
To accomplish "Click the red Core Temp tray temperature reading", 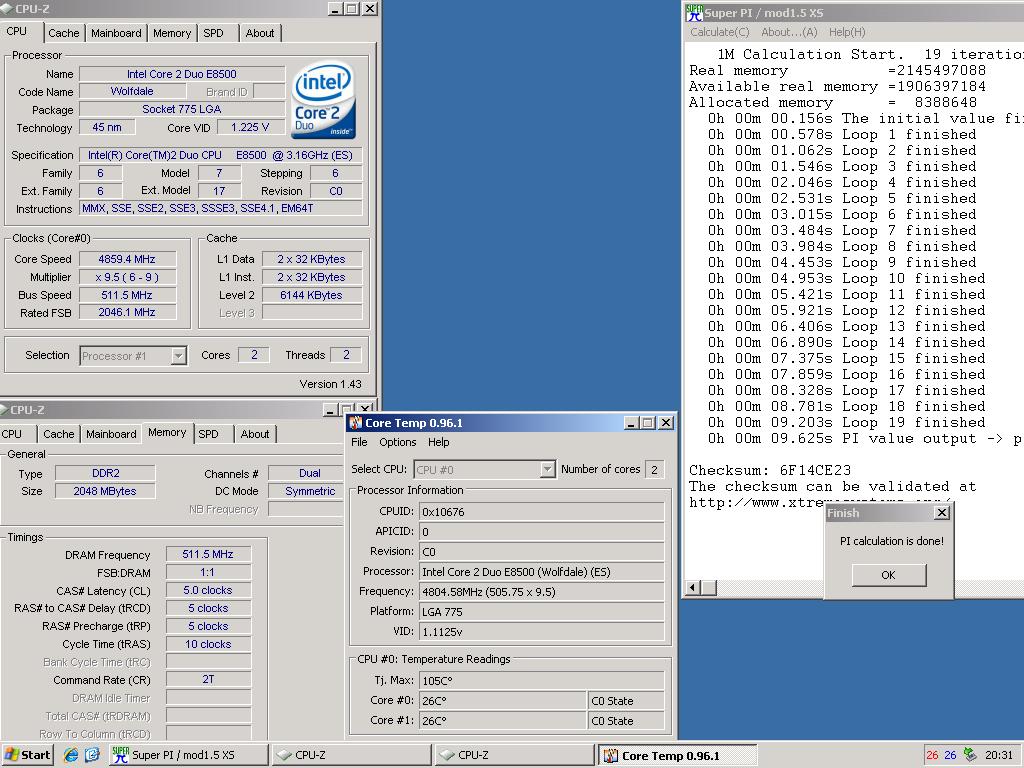I will (x=932, y=755).
